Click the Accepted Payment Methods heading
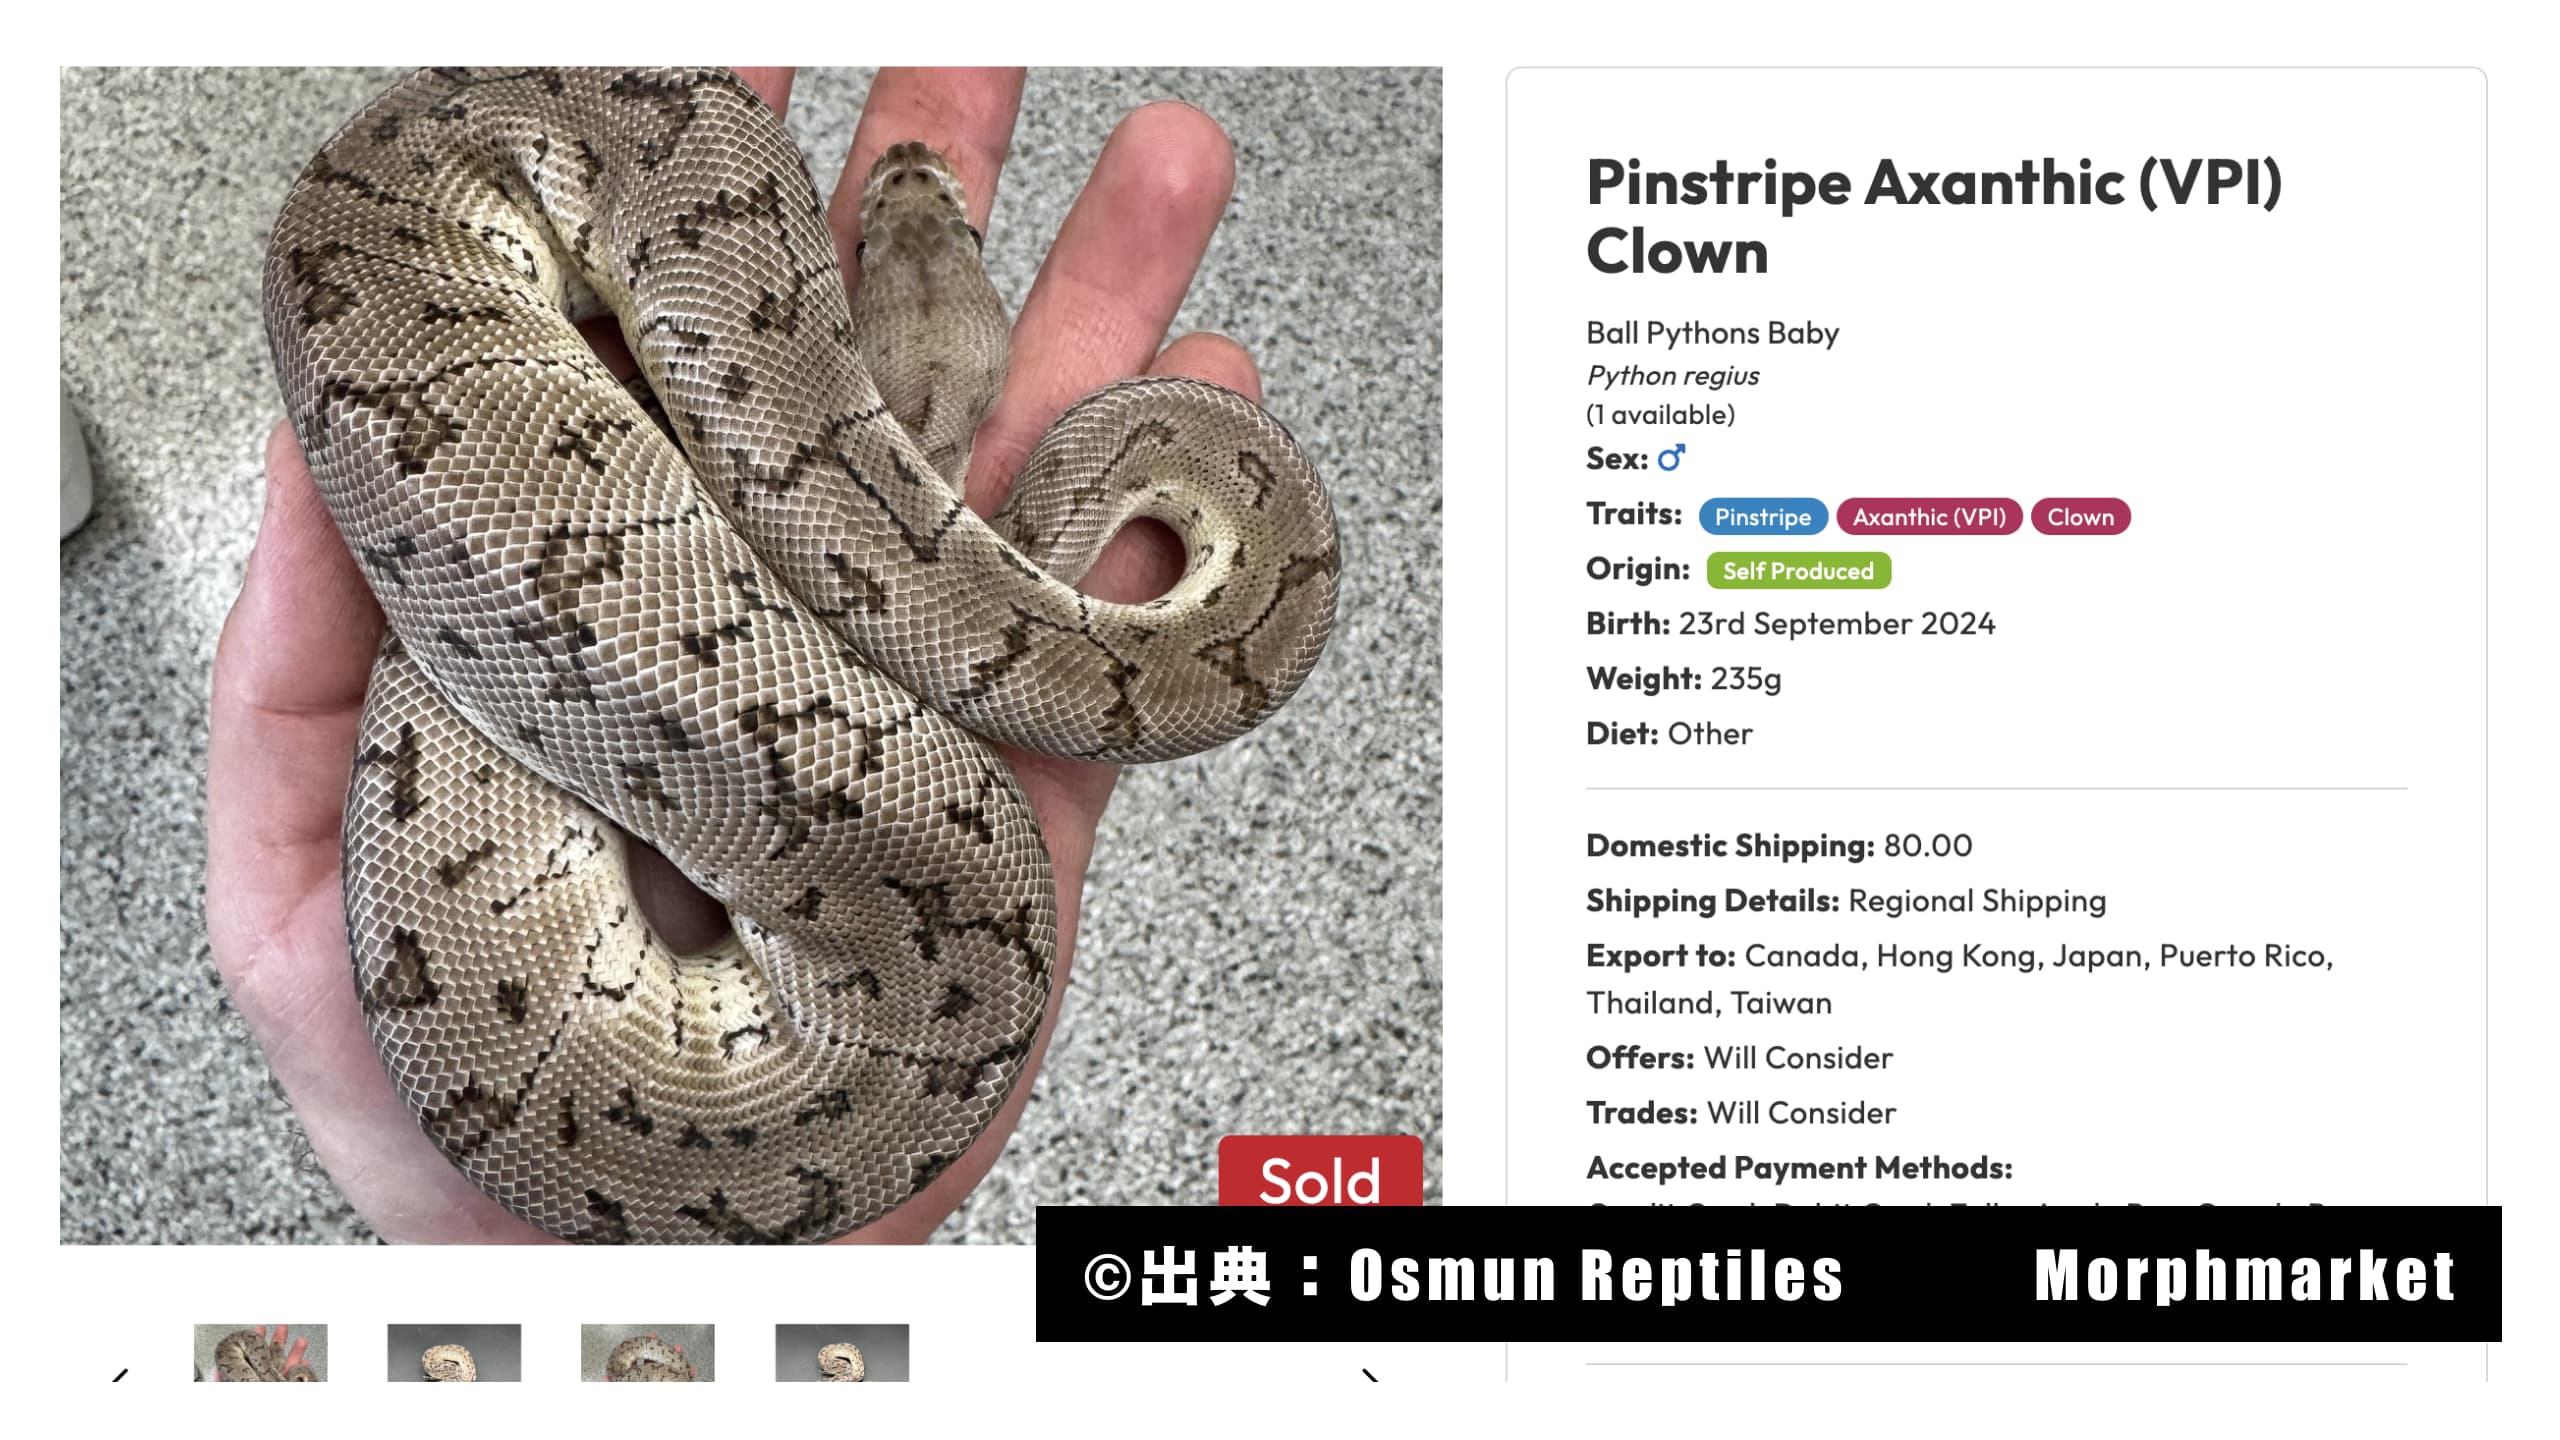Screen dimensions: 2560x1440 pos(1798,1168)
